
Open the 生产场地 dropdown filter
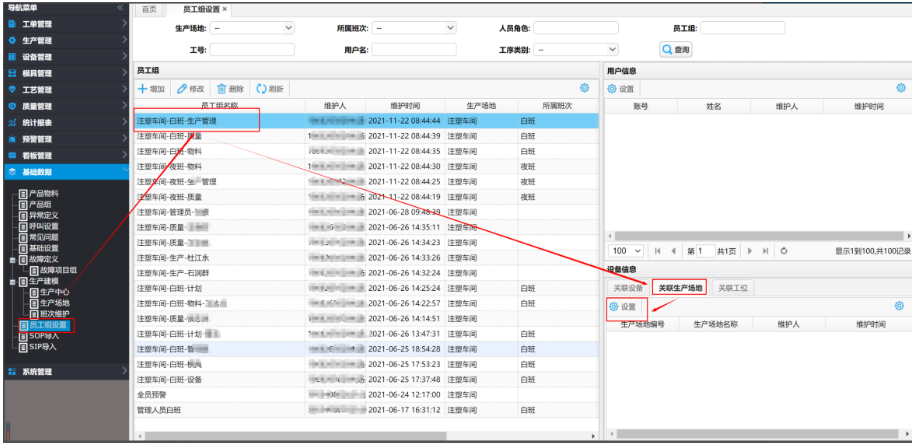coord(251,29)
